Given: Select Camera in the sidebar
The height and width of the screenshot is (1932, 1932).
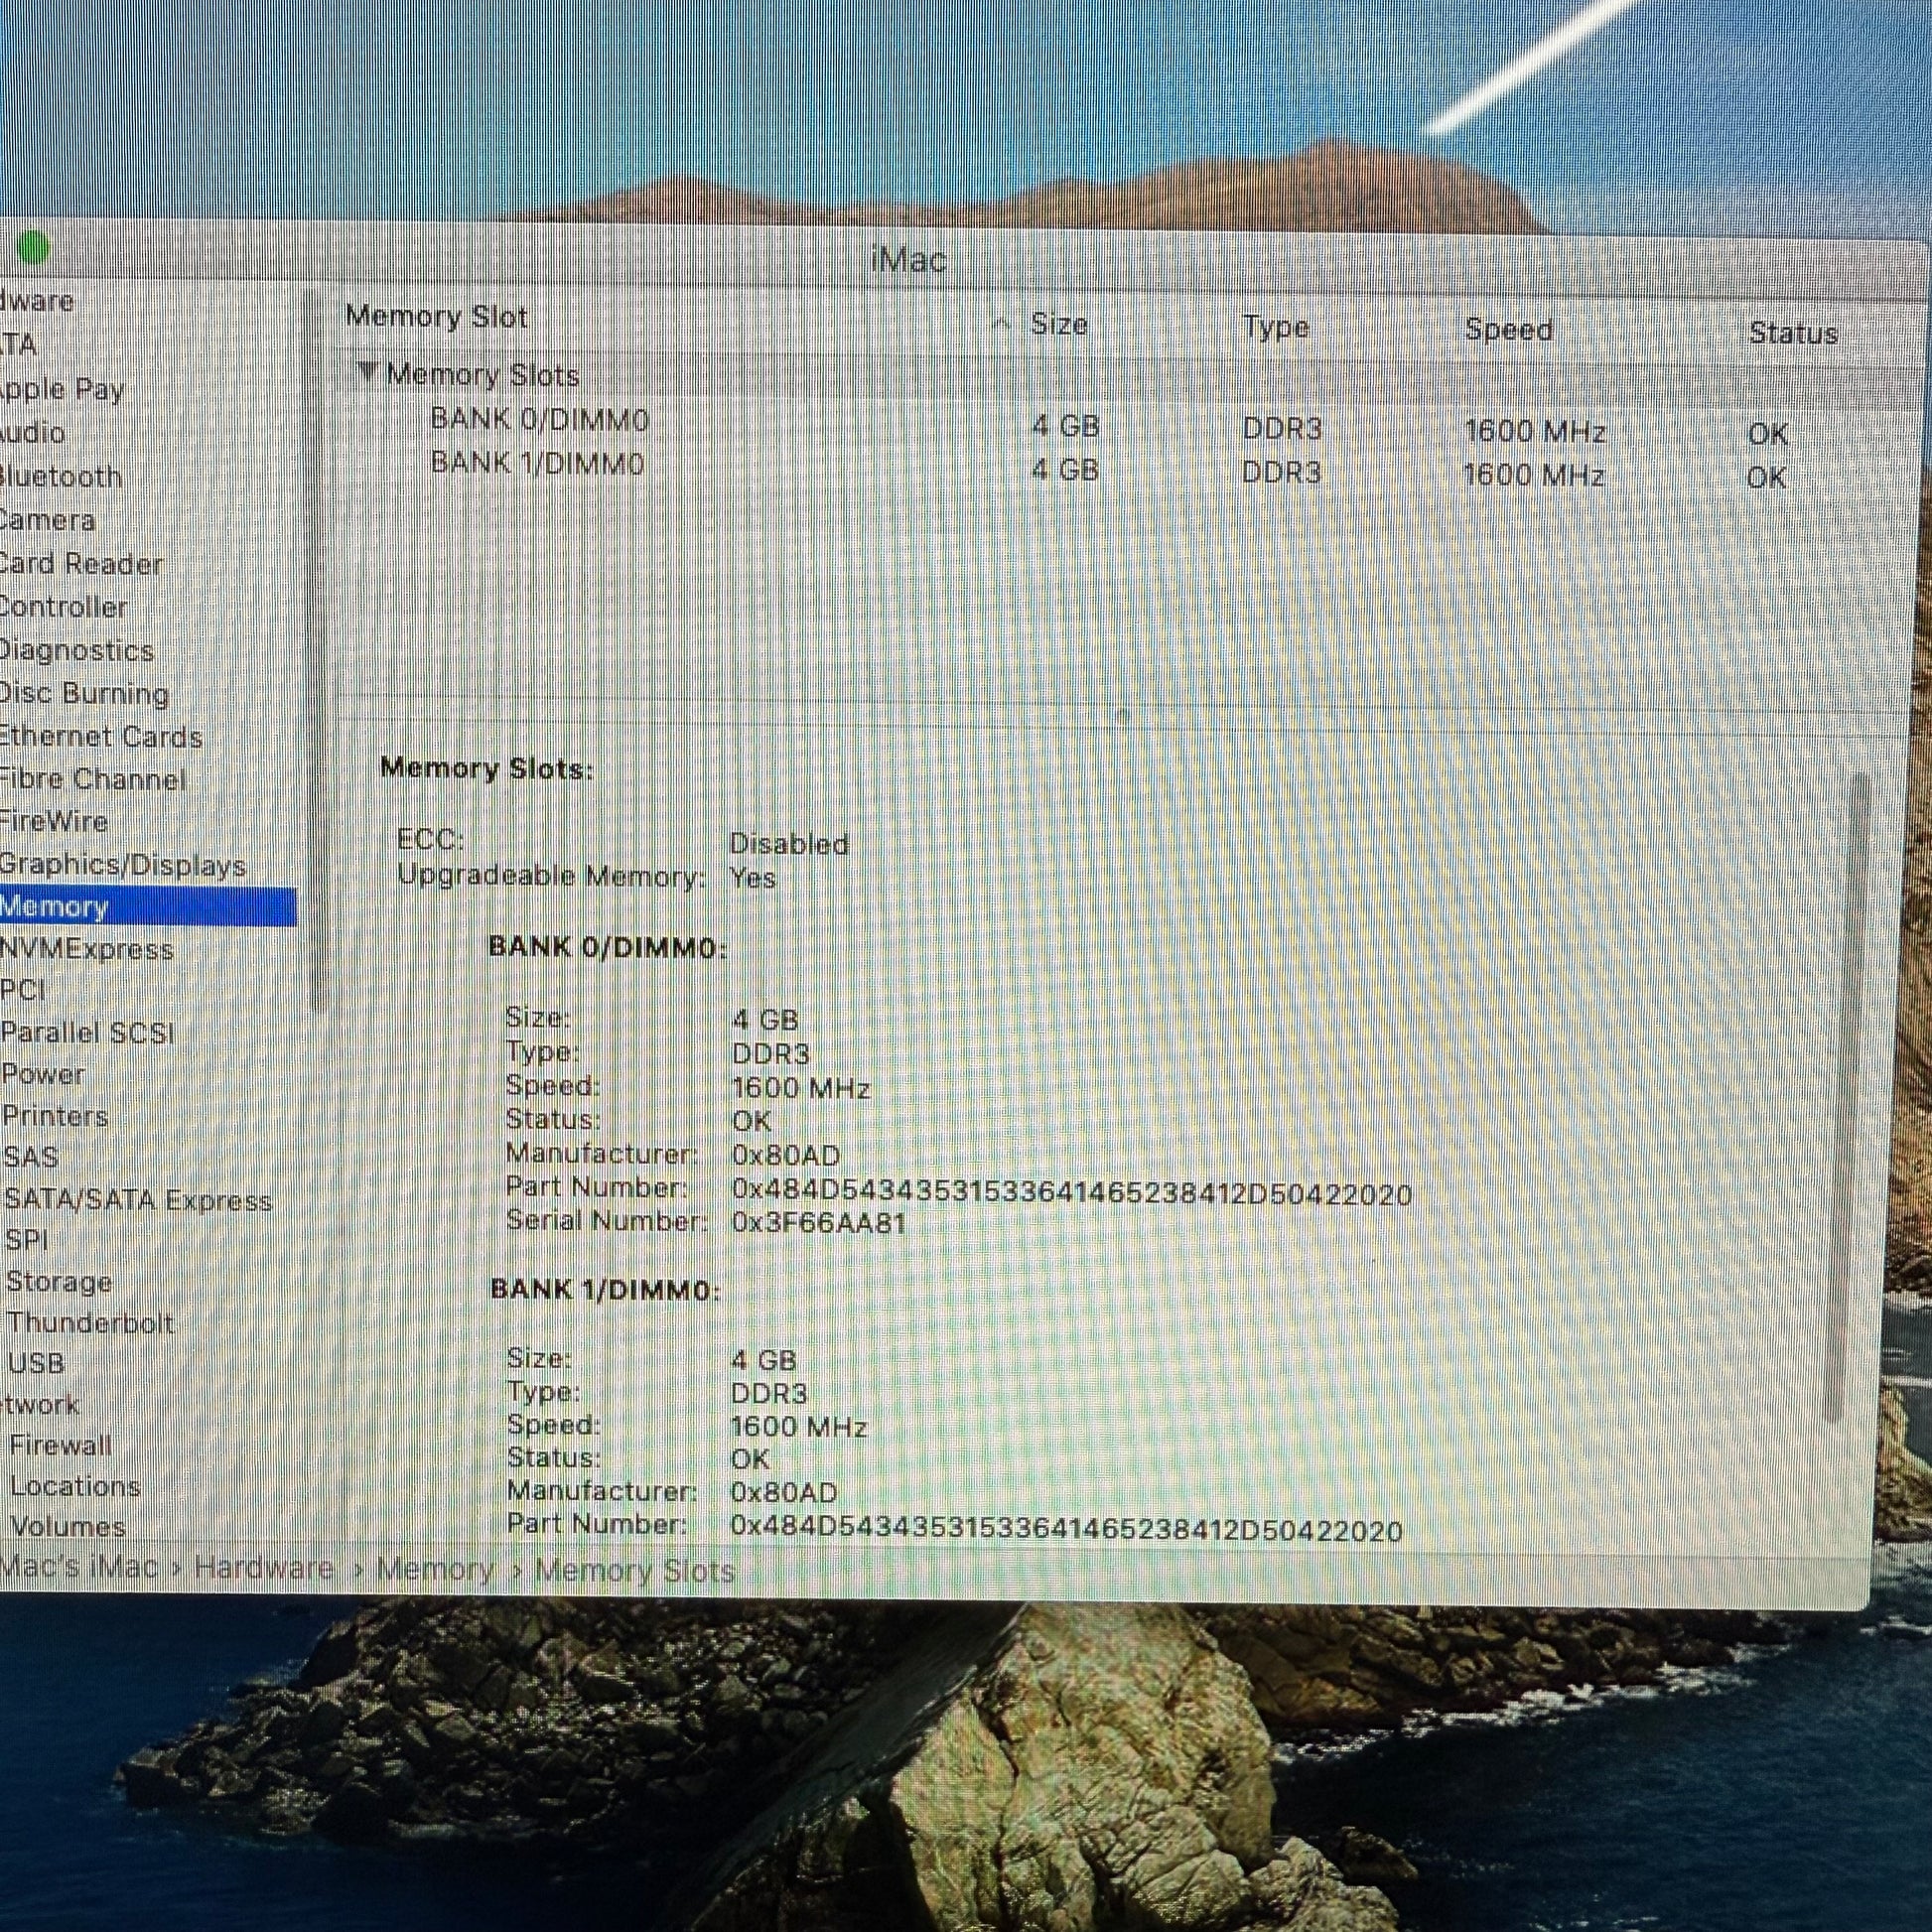Looking at the screenshot, I should (x=47, y=520).
